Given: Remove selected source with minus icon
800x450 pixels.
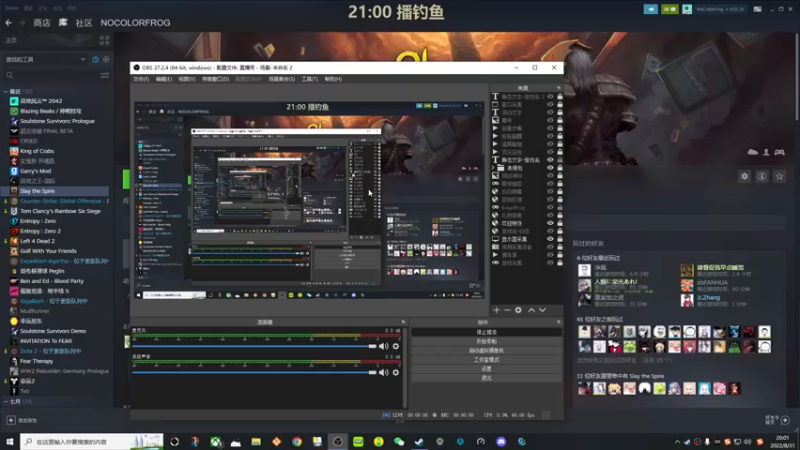Looking at the screenshot, I should coord(507,310).
